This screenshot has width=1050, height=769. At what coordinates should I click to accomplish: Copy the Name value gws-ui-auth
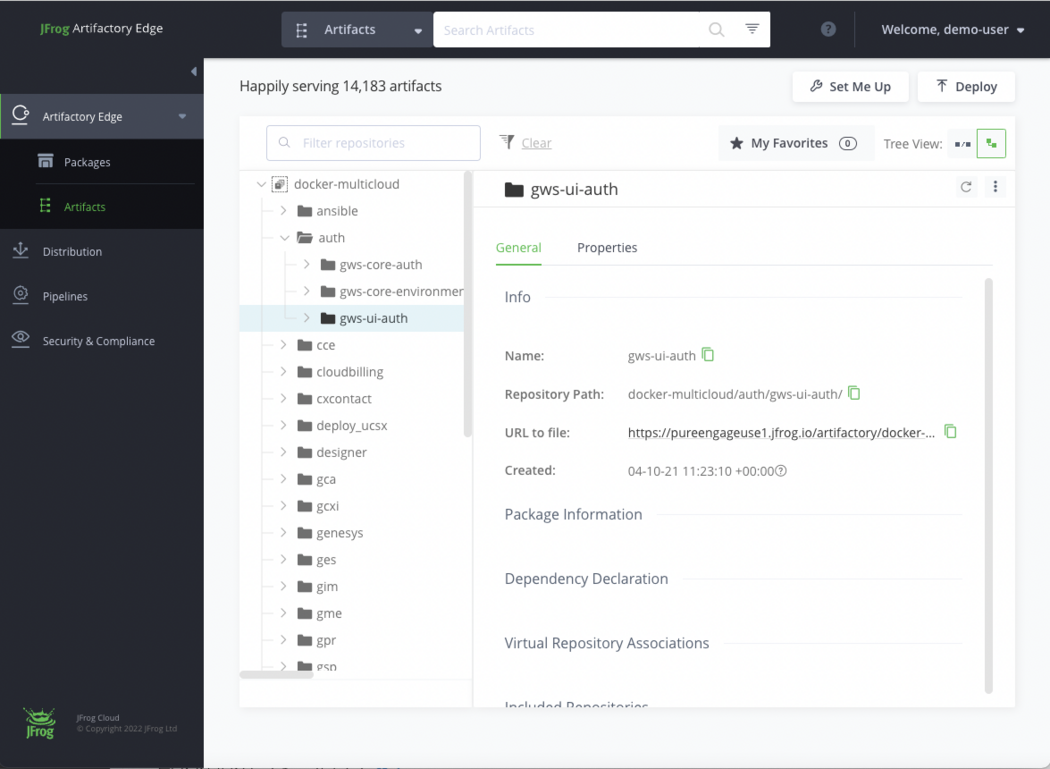coord(708,354)
